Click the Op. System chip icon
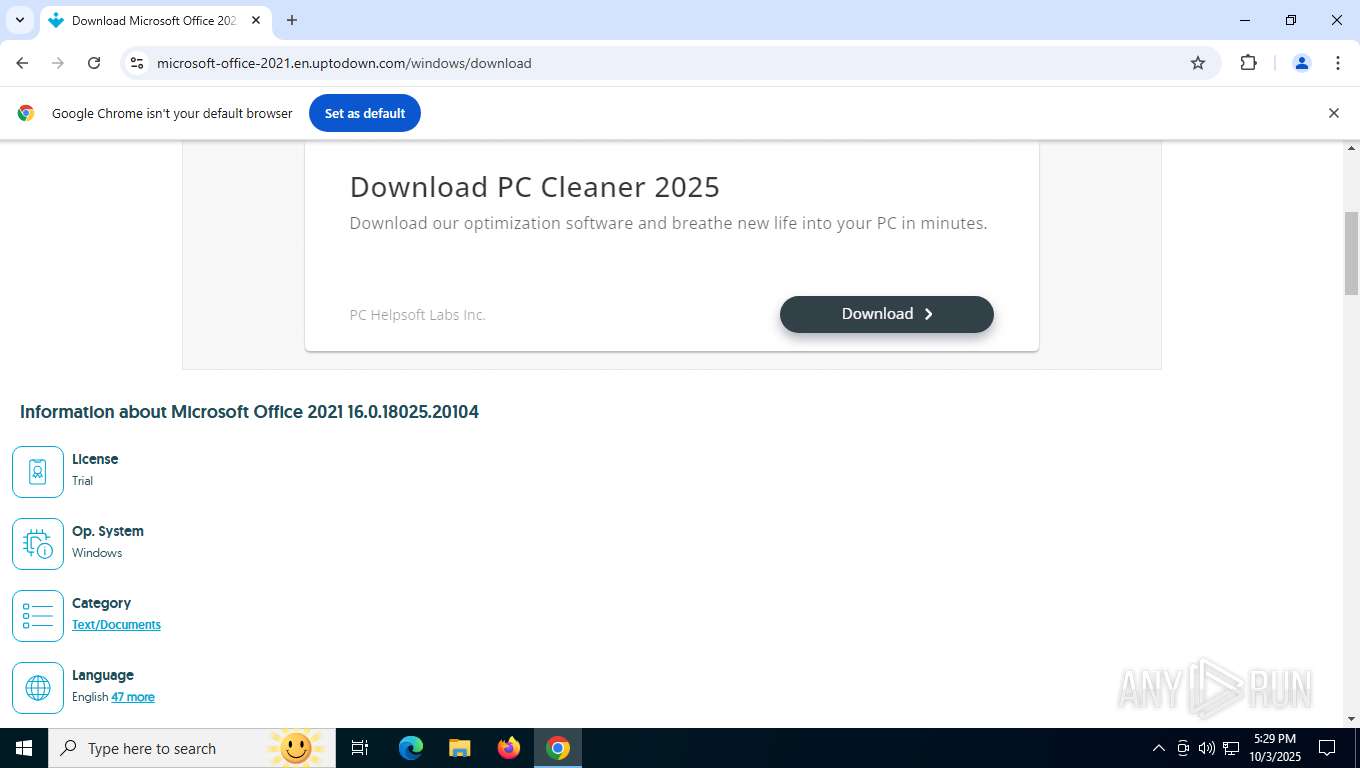 pos(38,544)
